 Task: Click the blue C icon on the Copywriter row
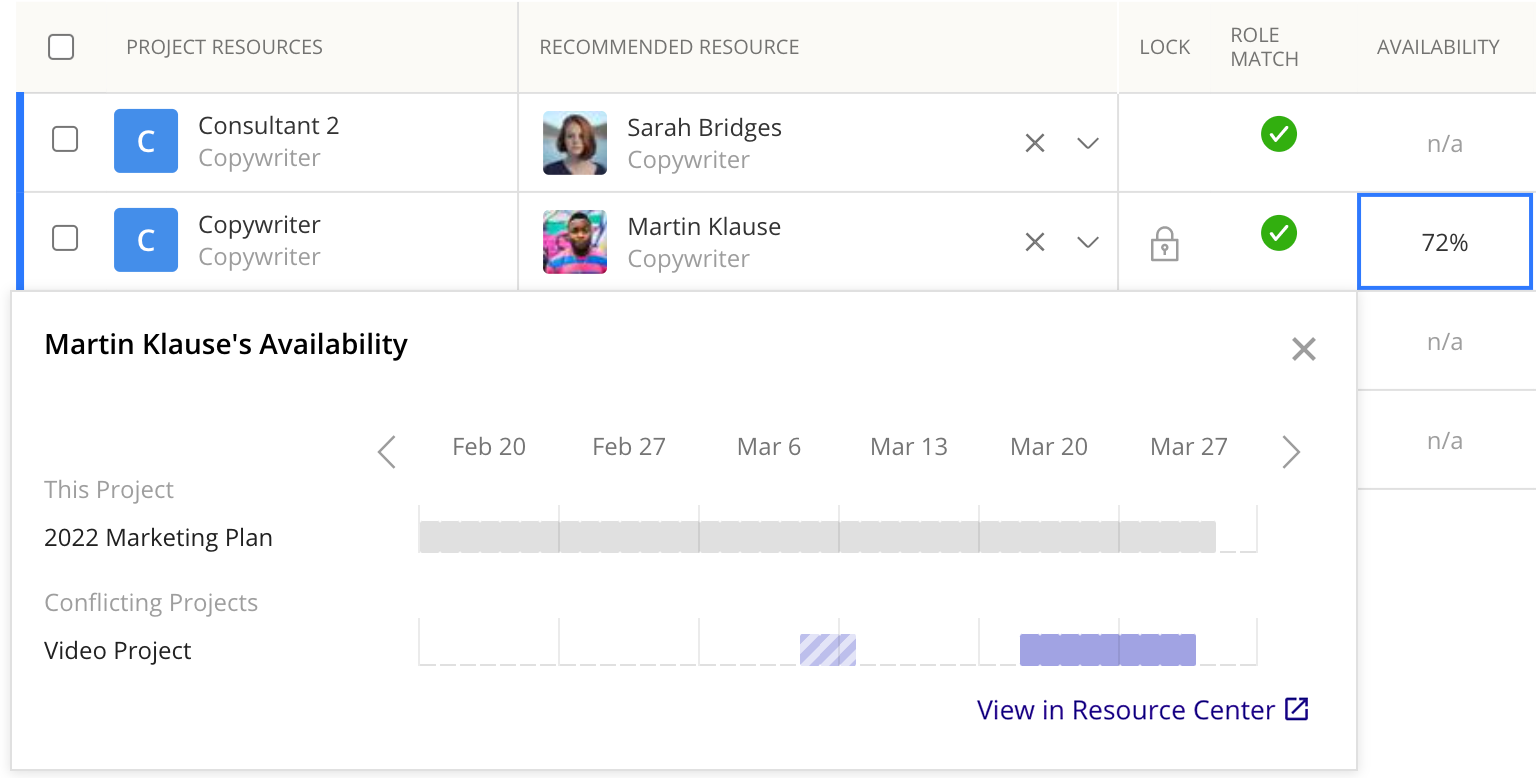[146, 240]
